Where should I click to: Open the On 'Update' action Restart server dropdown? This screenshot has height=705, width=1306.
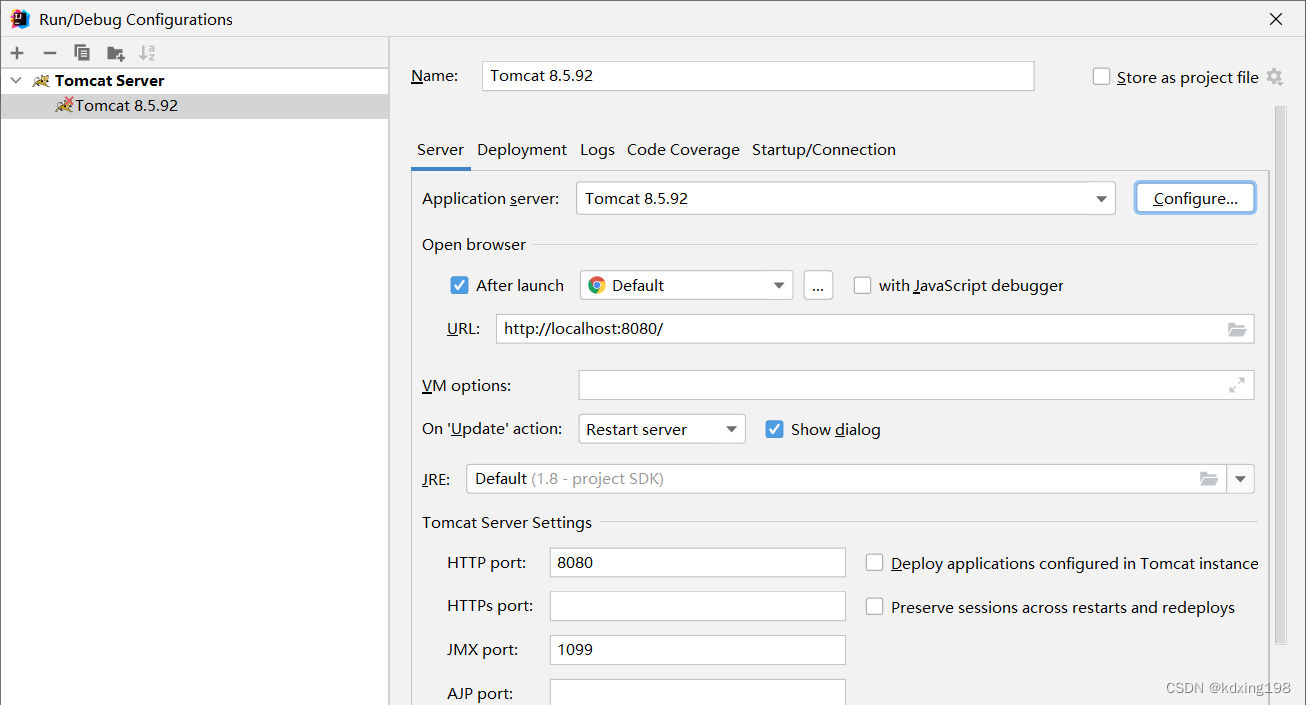tap(731, 429)
